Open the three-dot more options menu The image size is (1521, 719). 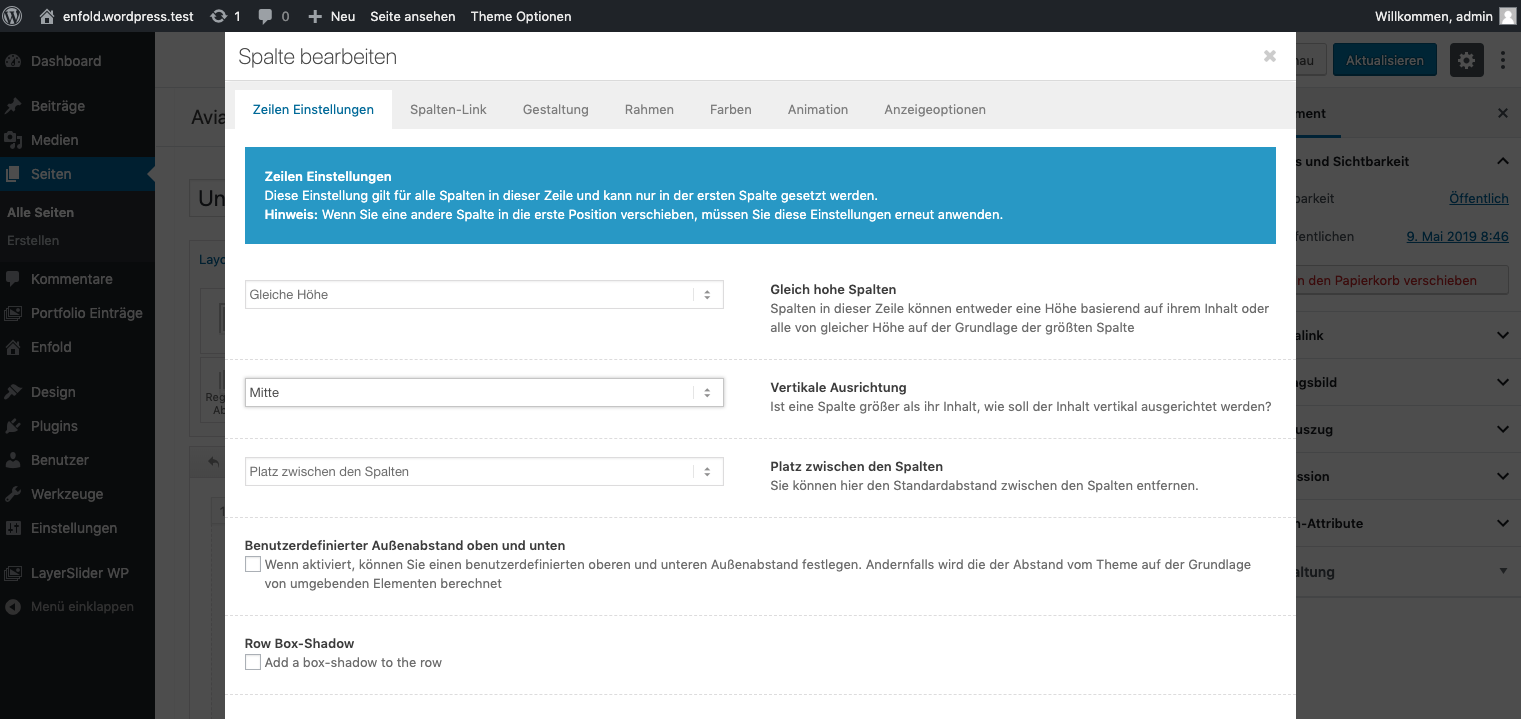click(x=1503, y=60)
